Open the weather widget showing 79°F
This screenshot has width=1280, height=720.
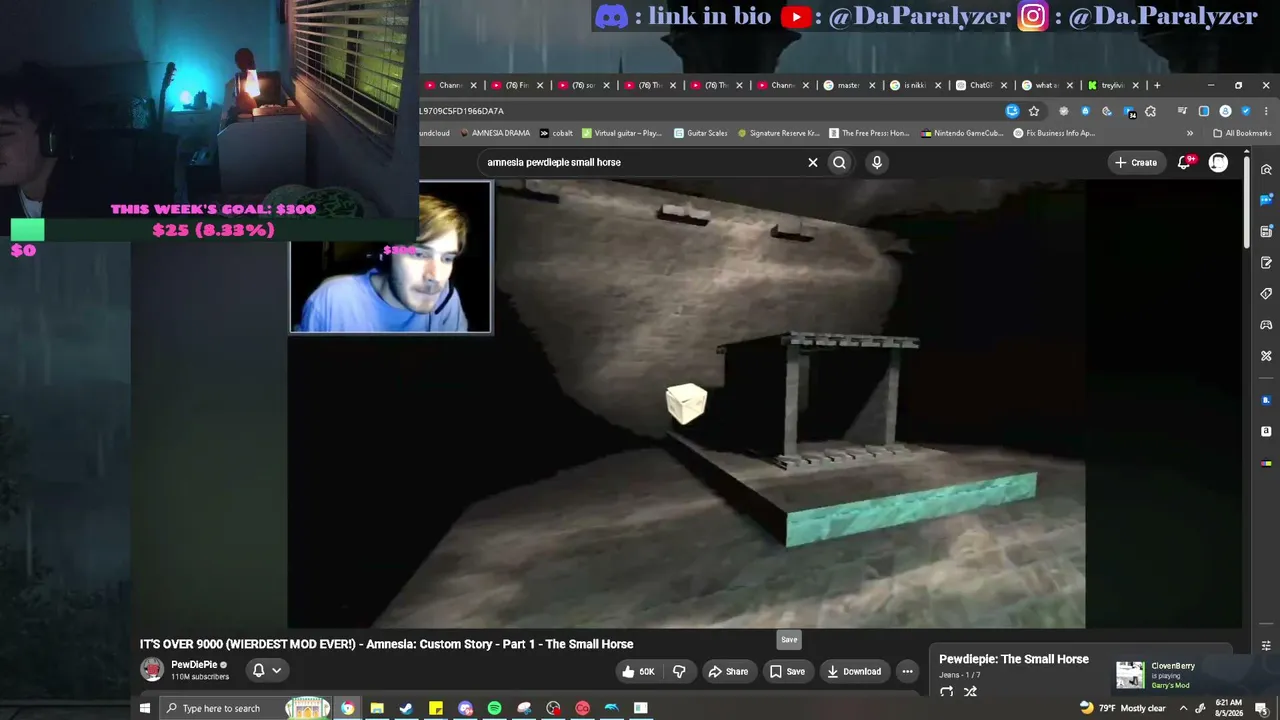click(x=1122, y=708)
